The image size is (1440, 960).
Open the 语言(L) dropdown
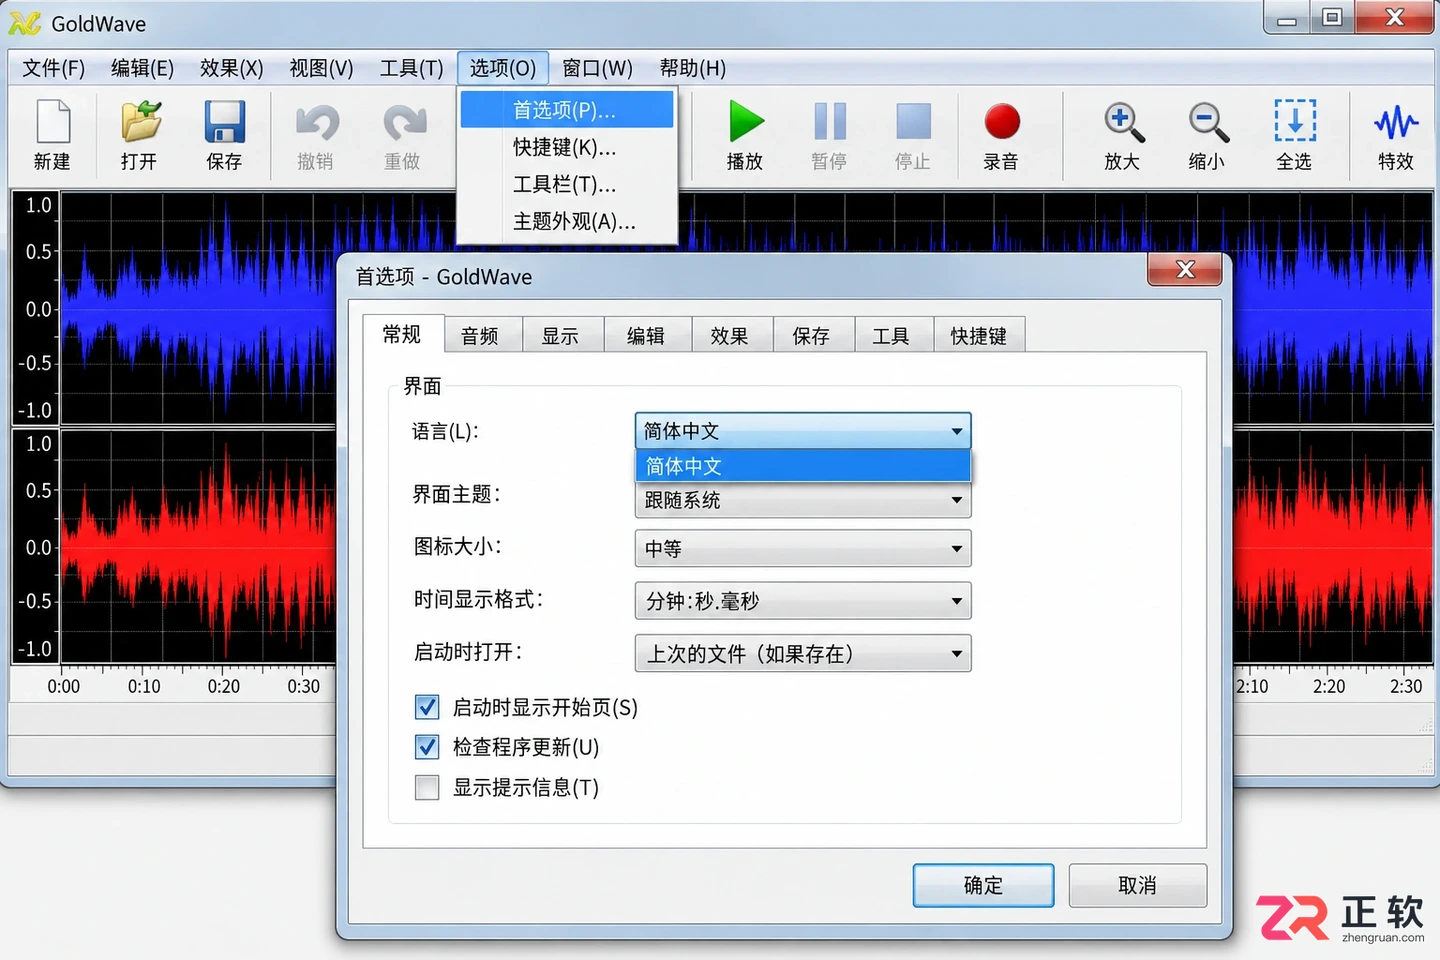[803, 431]
